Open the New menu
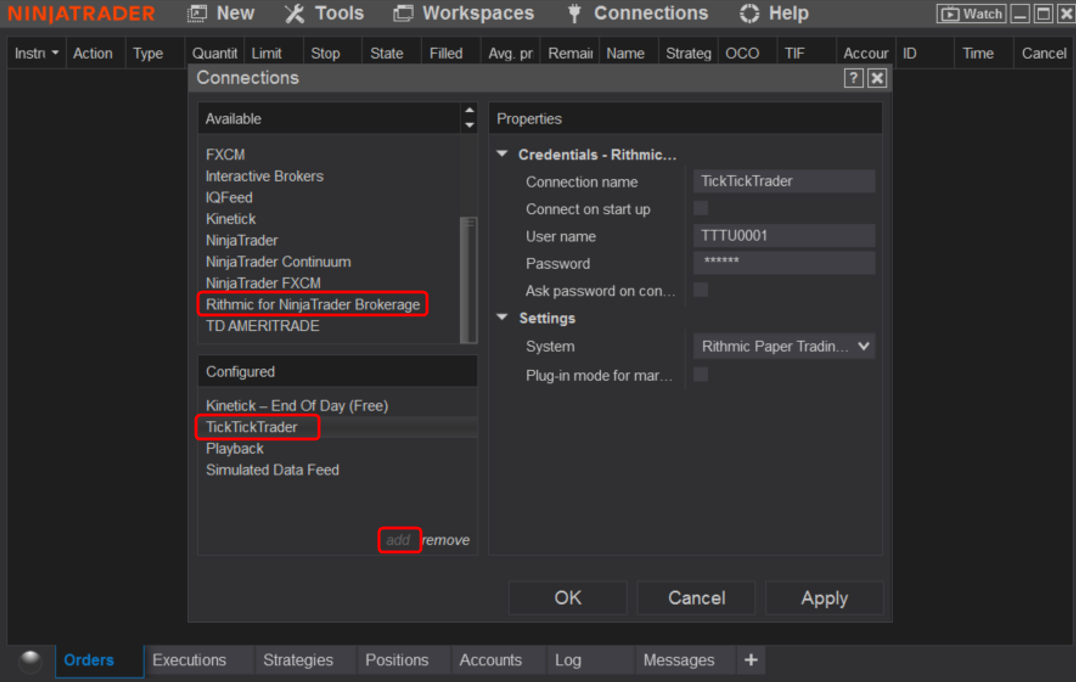 pyautogui.click(x=221, y=13)
